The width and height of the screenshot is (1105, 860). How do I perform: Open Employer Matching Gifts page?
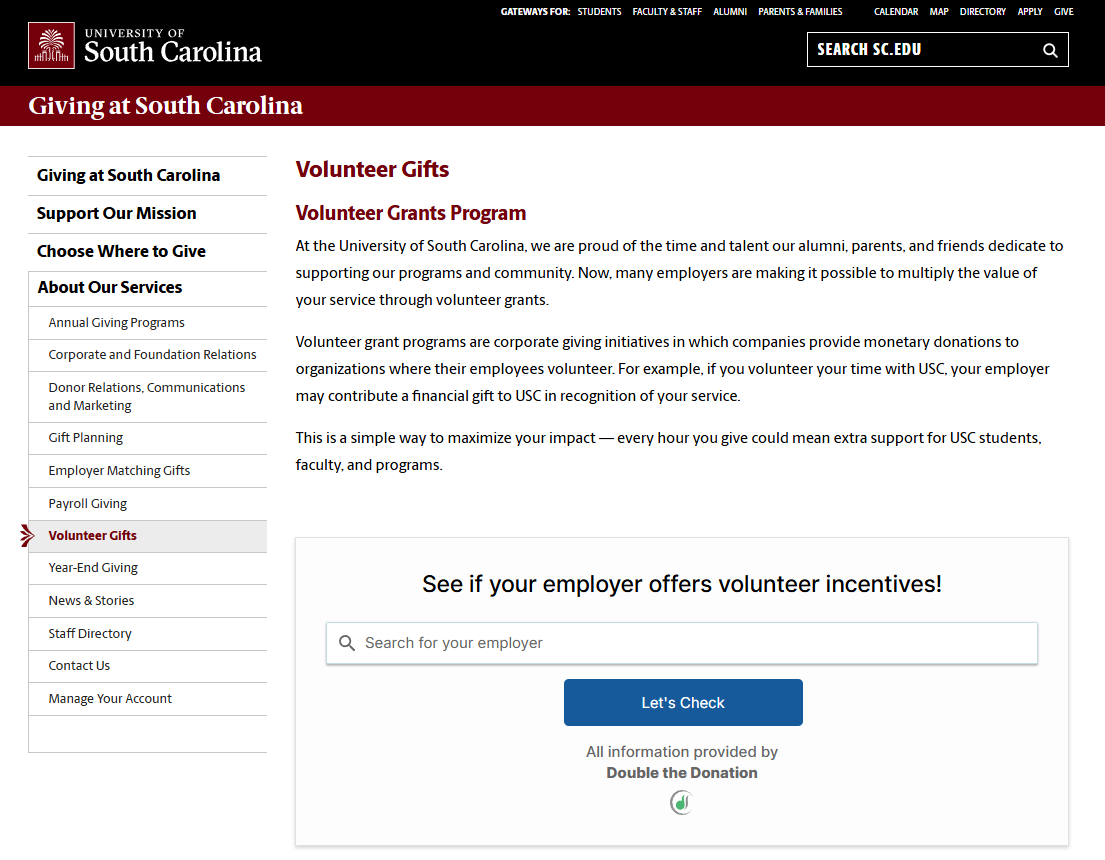tap(119, 471)
